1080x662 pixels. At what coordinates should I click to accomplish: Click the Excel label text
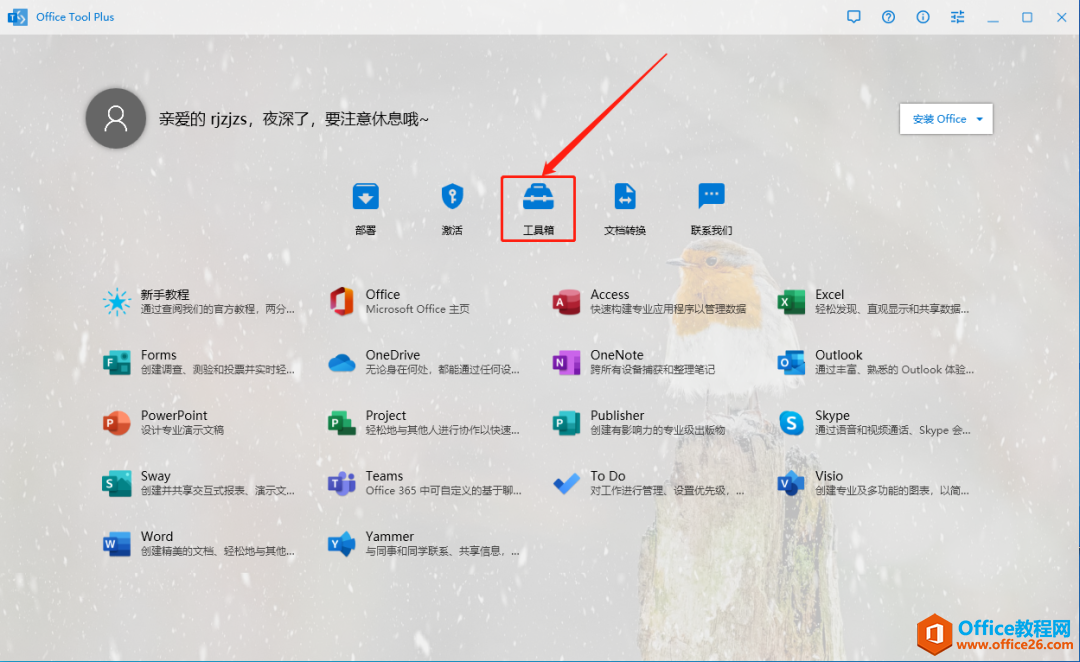coord(830,294)
